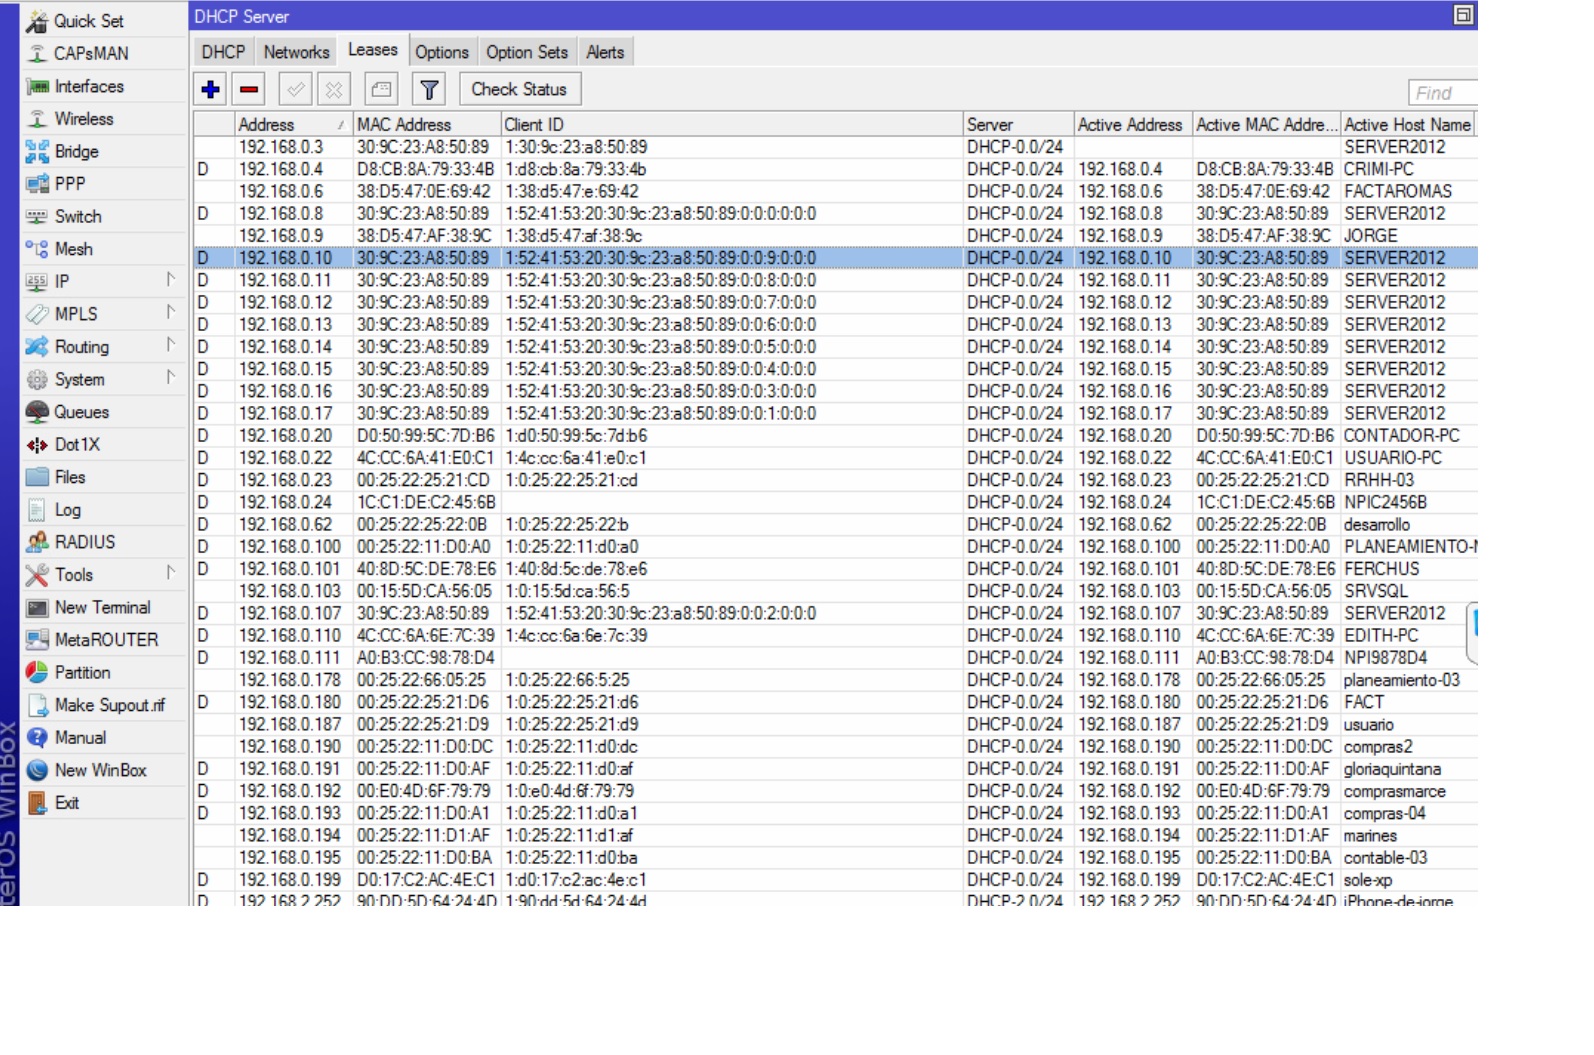Expand the Tools submenu

[104, 574]
